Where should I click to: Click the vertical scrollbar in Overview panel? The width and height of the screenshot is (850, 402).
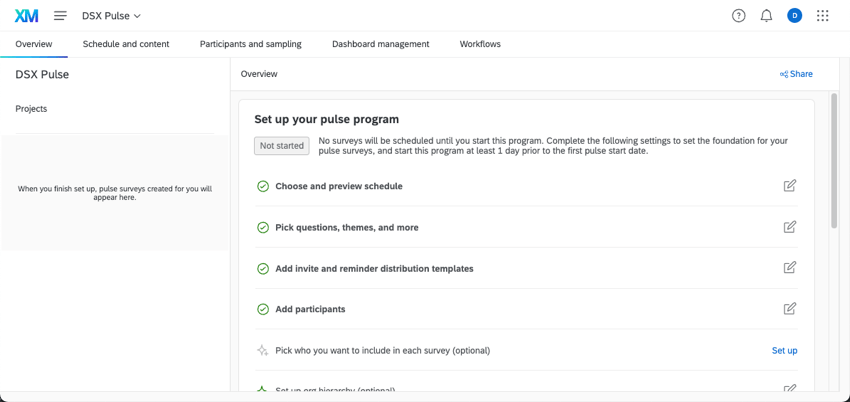pyautogui.click(x=833, y=165)
